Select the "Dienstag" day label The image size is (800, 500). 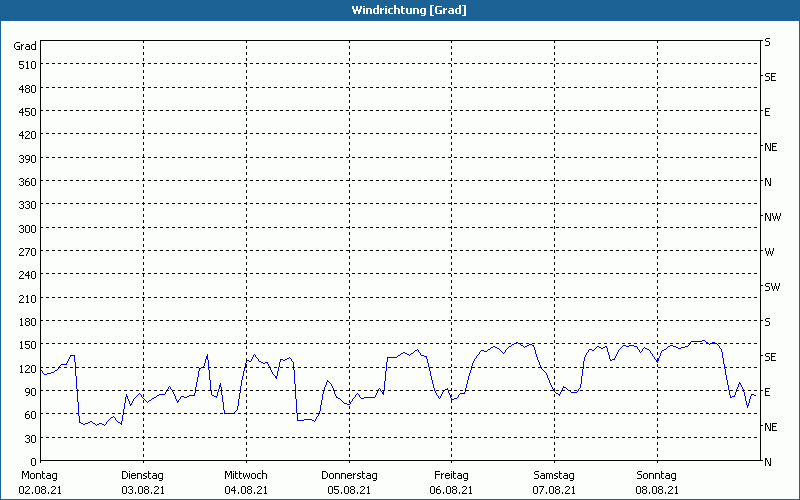click(142, 475)
